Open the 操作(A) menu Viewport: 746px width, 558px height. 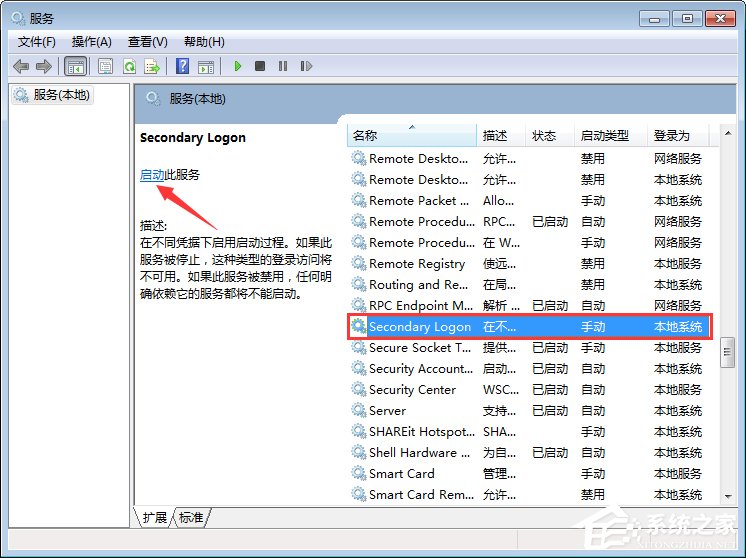point(91,42)
